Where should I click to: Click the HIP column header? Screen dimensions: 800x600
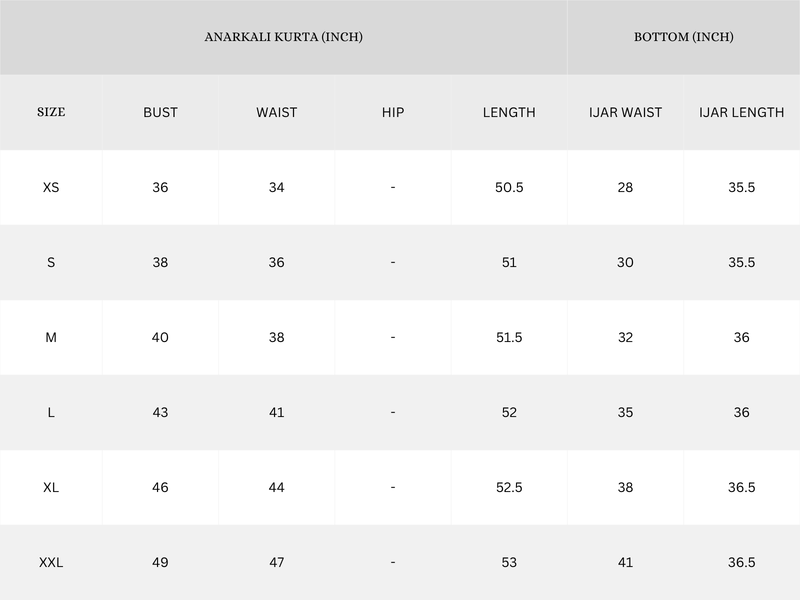coord(393,112)
